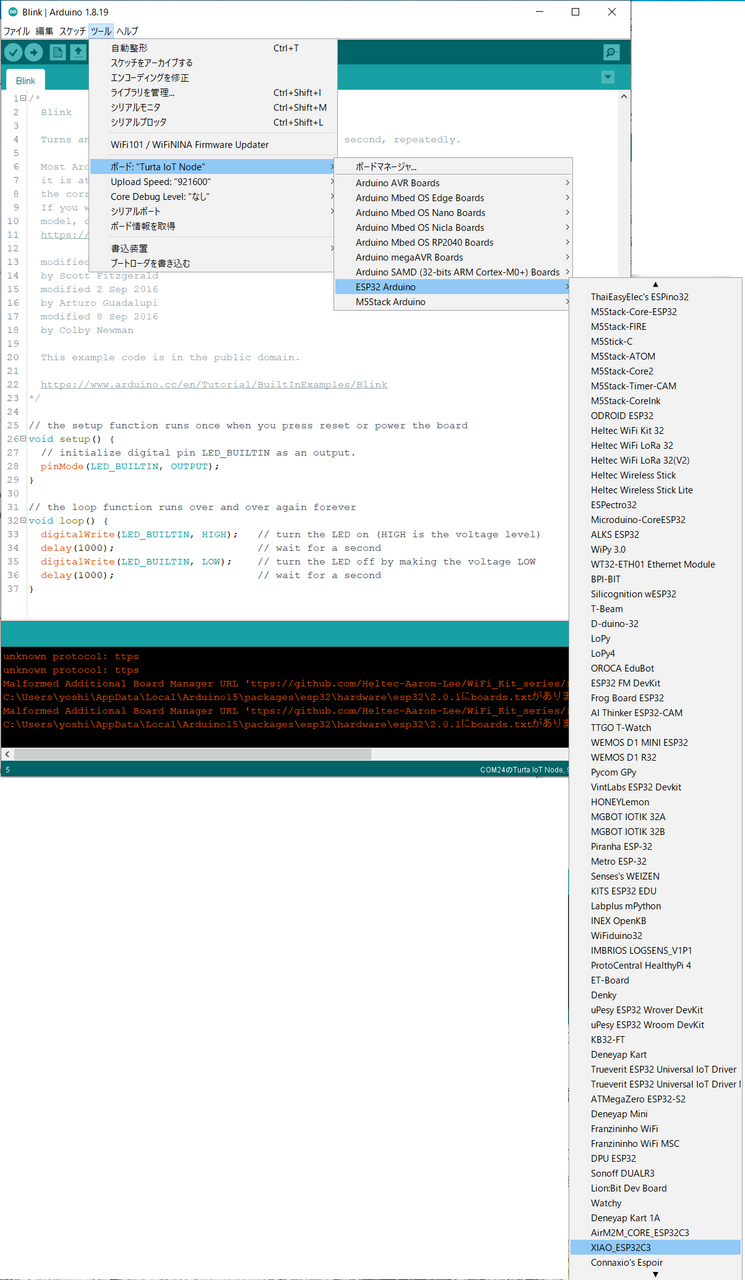Click scroll-up arrow atop the board list
Screen dimensions: 745x1280
[x=656, y=284]
